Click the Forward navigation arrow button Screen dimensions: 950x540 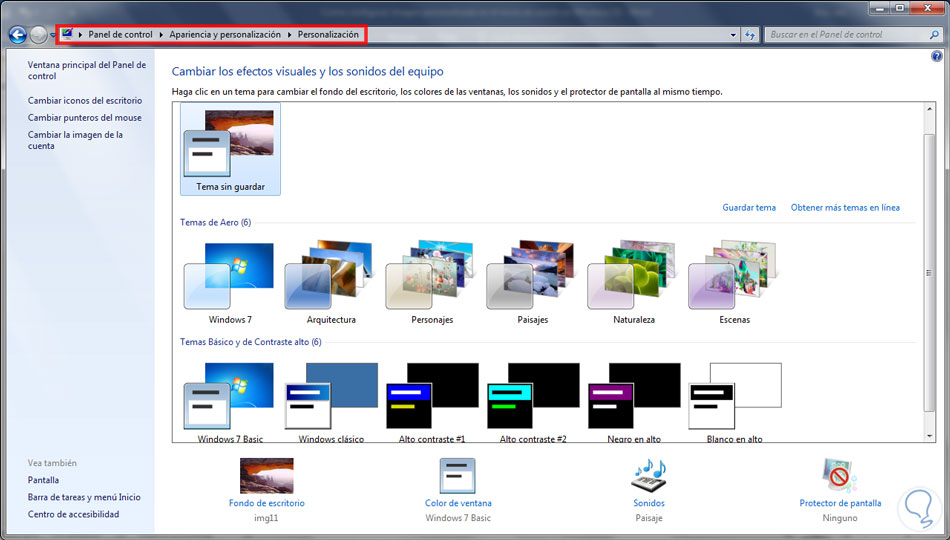pyautogui.click(x=38, y=35)
